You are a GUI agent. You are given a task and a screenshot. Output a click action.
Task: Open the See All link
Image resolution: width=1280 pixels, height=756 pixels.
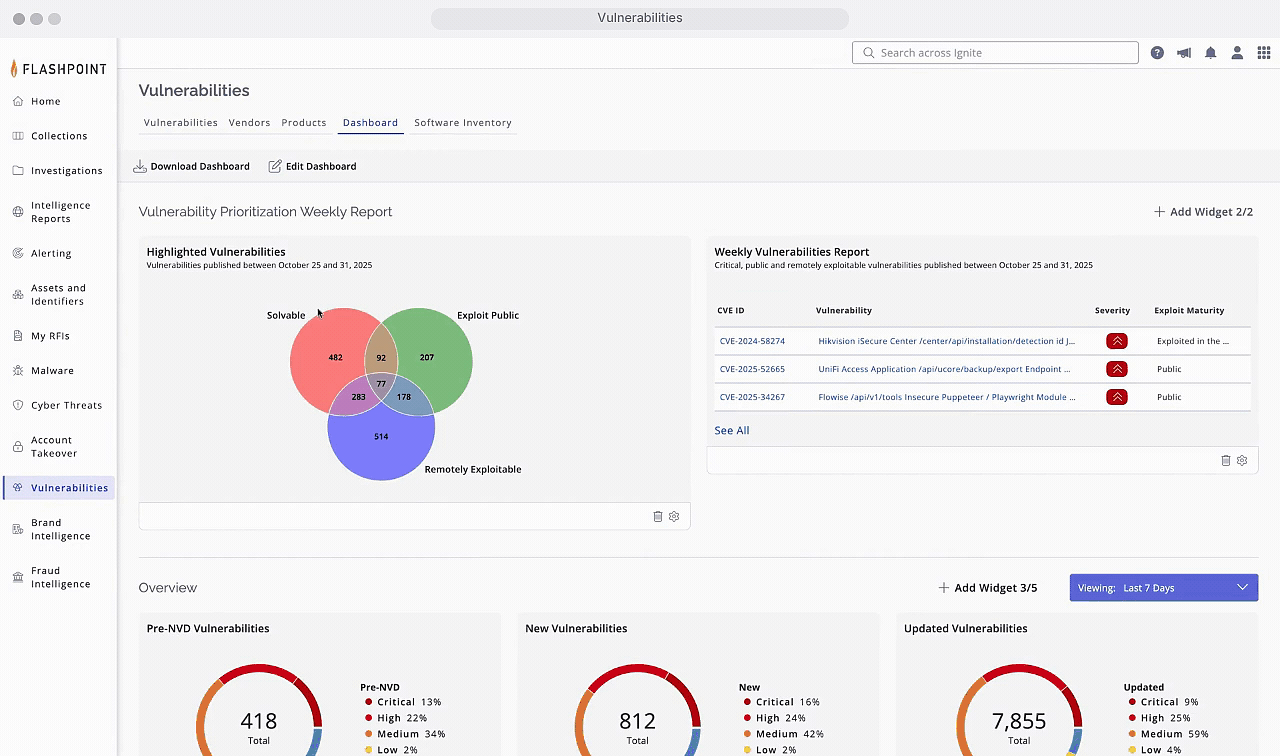(x=731, y=431)
